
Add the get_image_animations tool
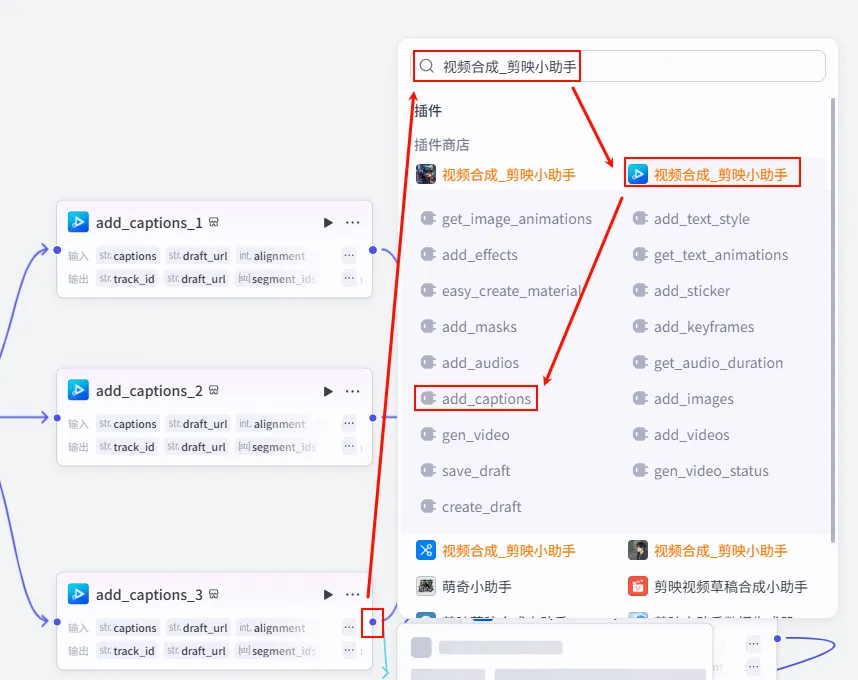pyautogui.click(x=506, y=219)
